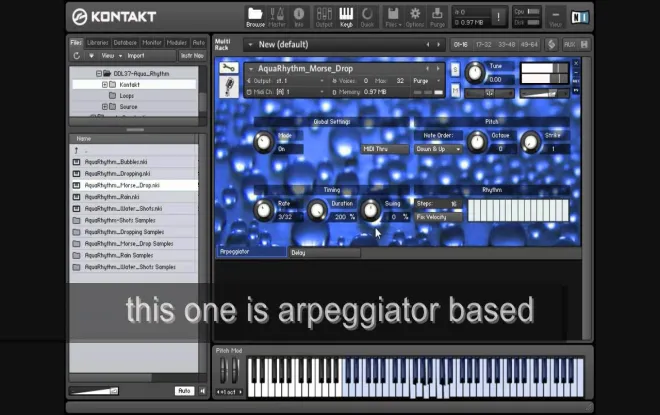This screenshot has height=415, width=660.
Task: Click the Tune knob
Action: 475,73
